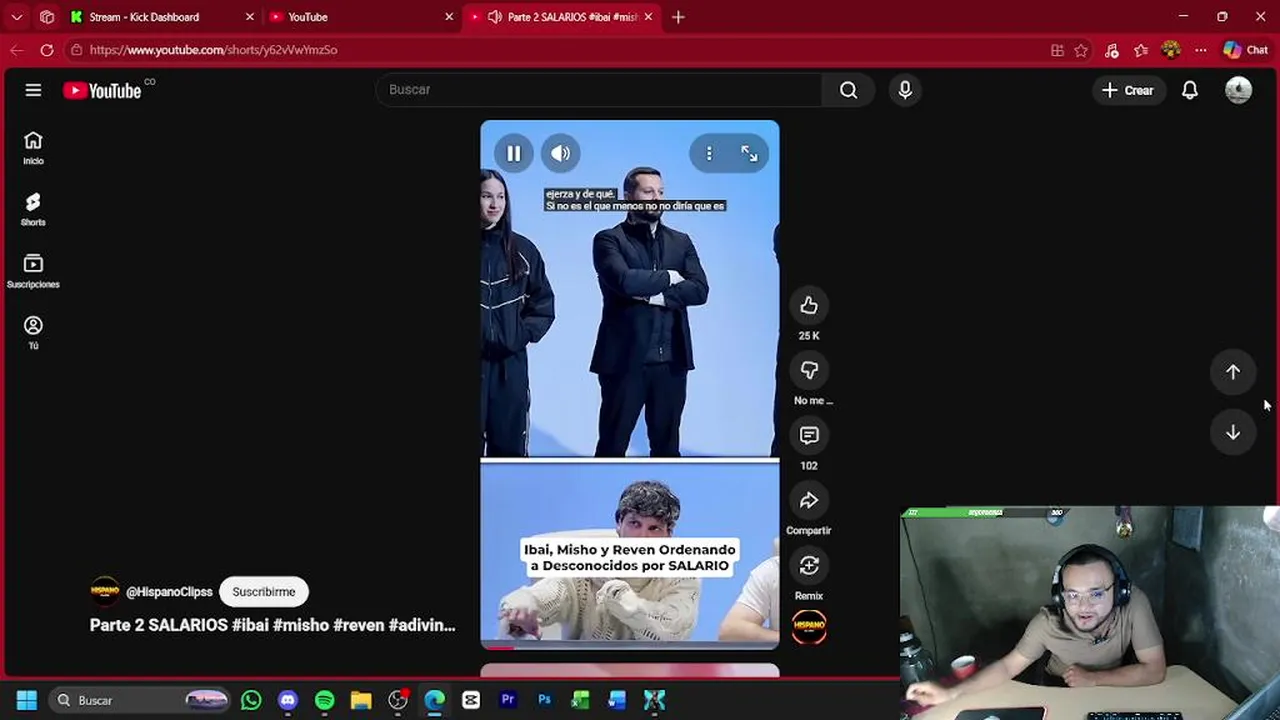
Task: Click the Crear button
Action: [1128, 90]
